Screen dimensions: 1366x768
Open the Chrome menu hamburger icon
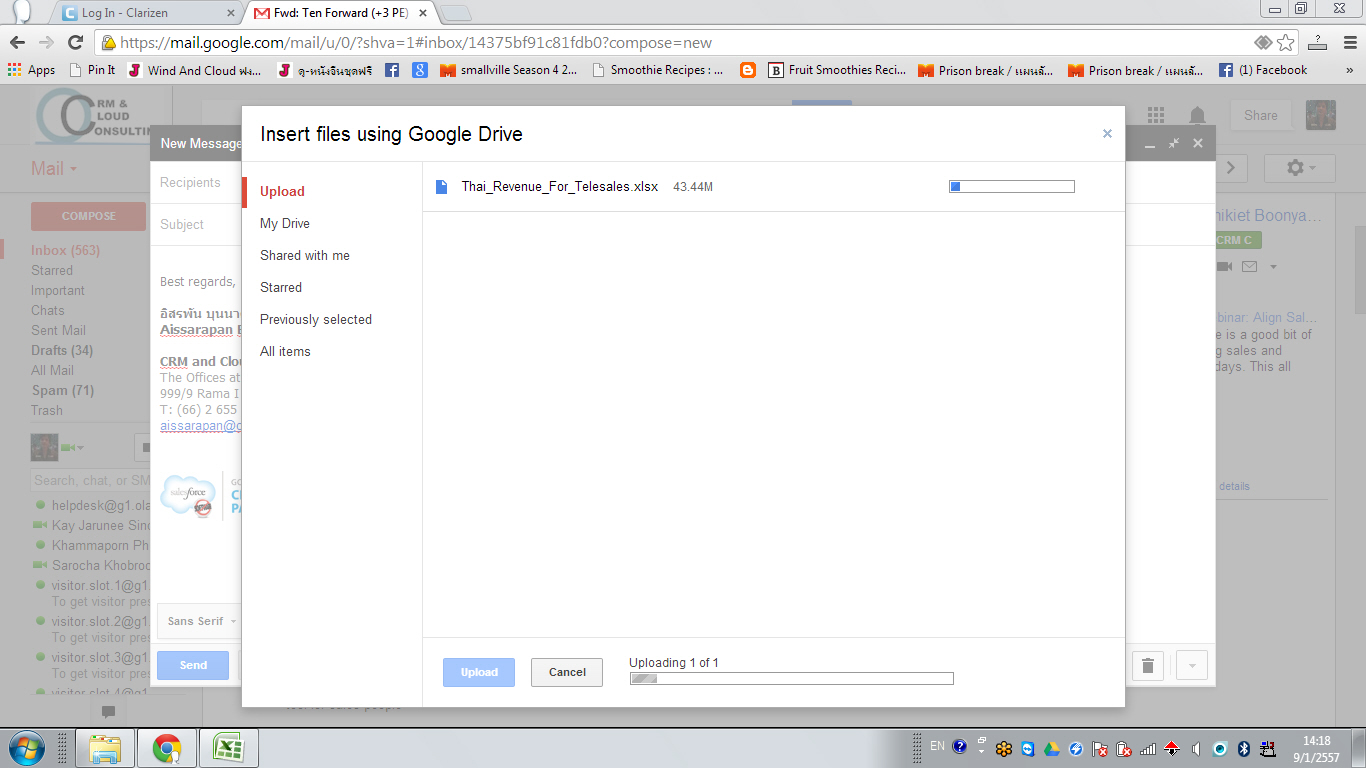pyautogui.click(x=1318, y=43)
